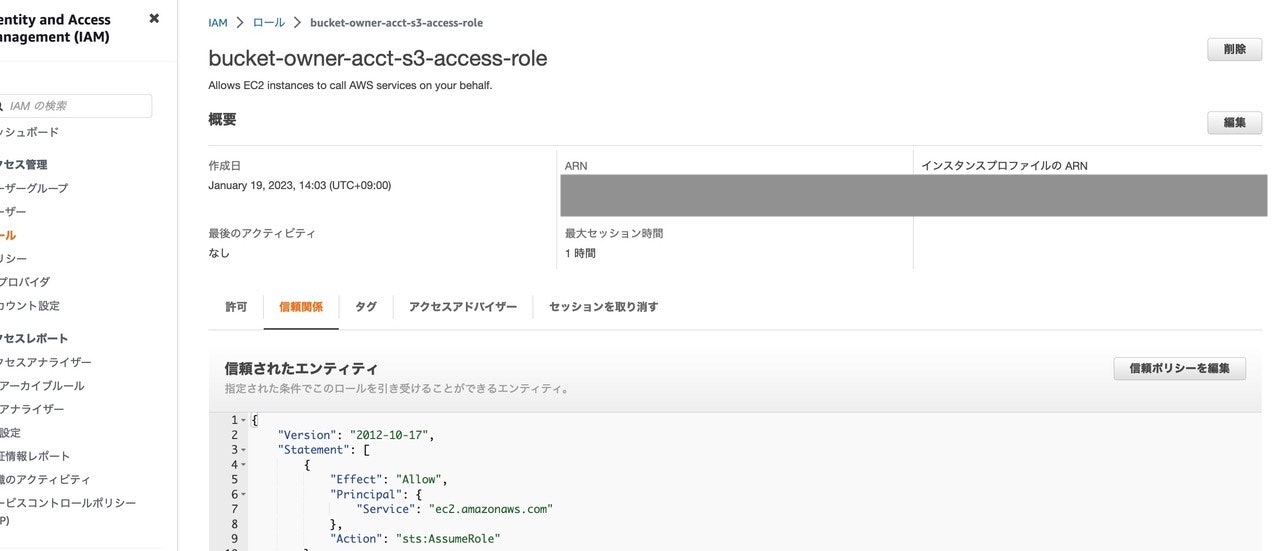This screenshot has width=1280, height=551.
Task: Focus the IAM の検索 search field
Action: pos(75,106)
